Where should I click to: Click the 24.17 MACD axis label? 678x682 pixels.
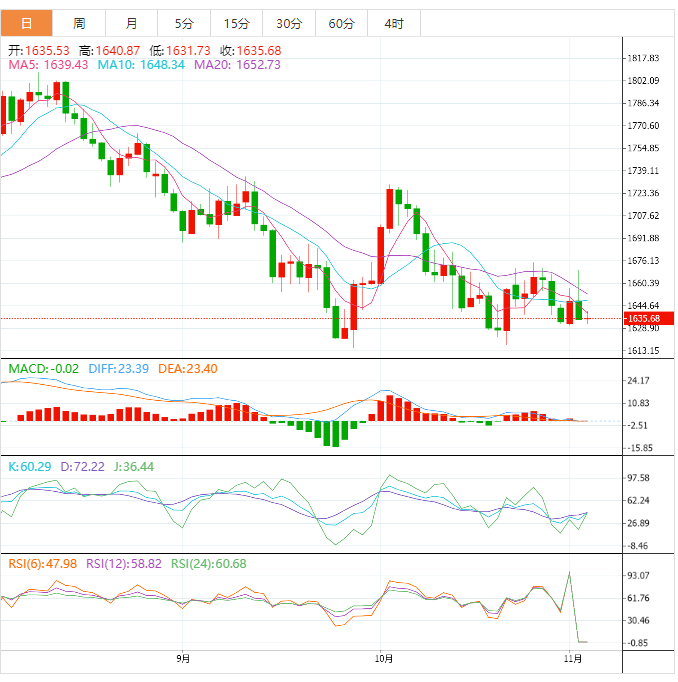(x=638, y=381)
